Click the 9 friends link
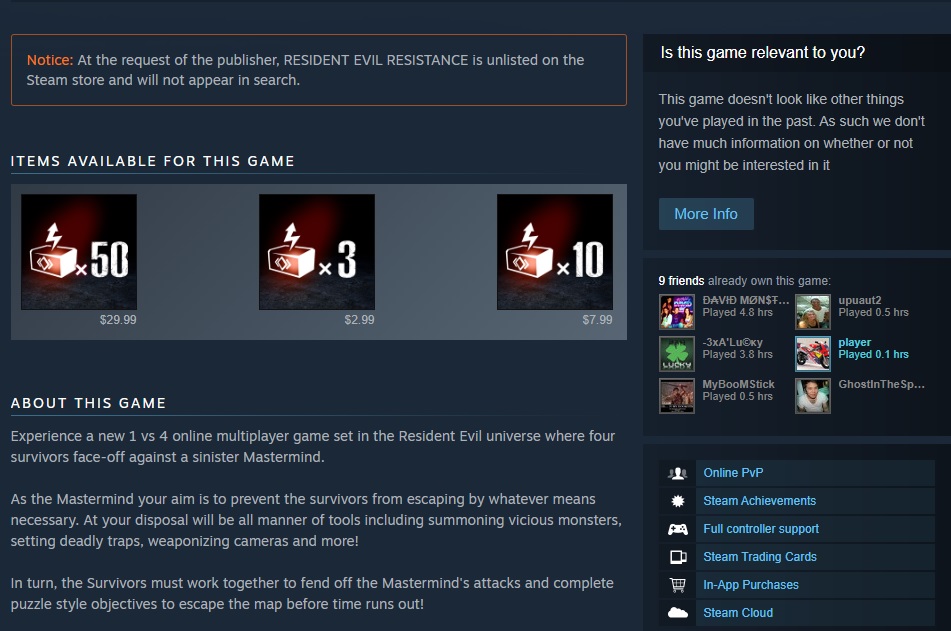Viewport: 951px width, 631px height. [681, 281]
